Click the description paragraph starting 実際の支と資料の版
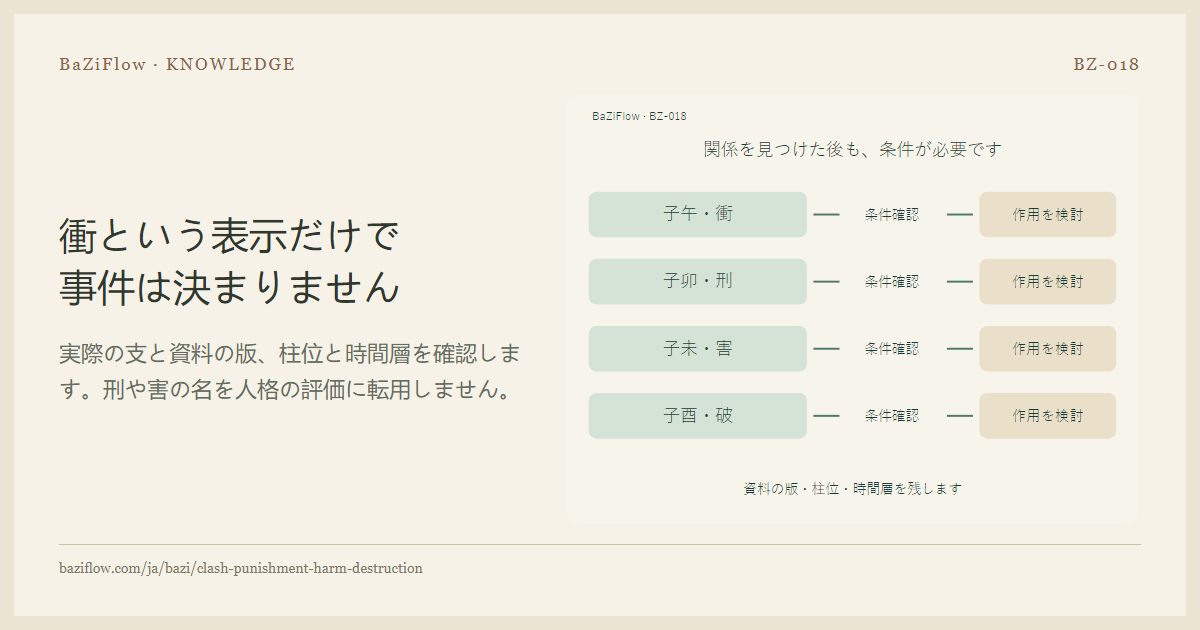The image size is (1200, 630). 291,371
